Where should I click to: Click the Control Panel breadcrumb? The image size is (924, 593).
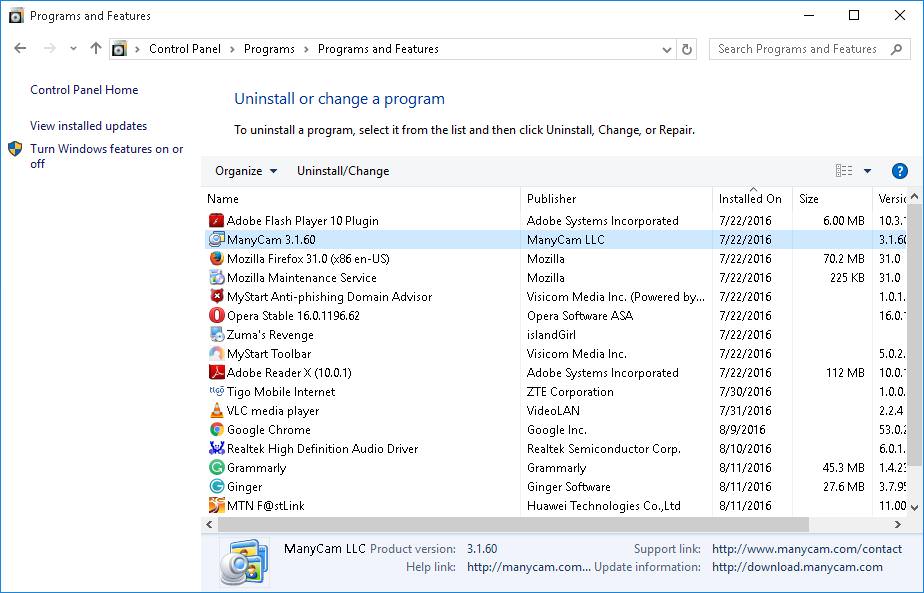pyautogui.click(x=185, y=49)
